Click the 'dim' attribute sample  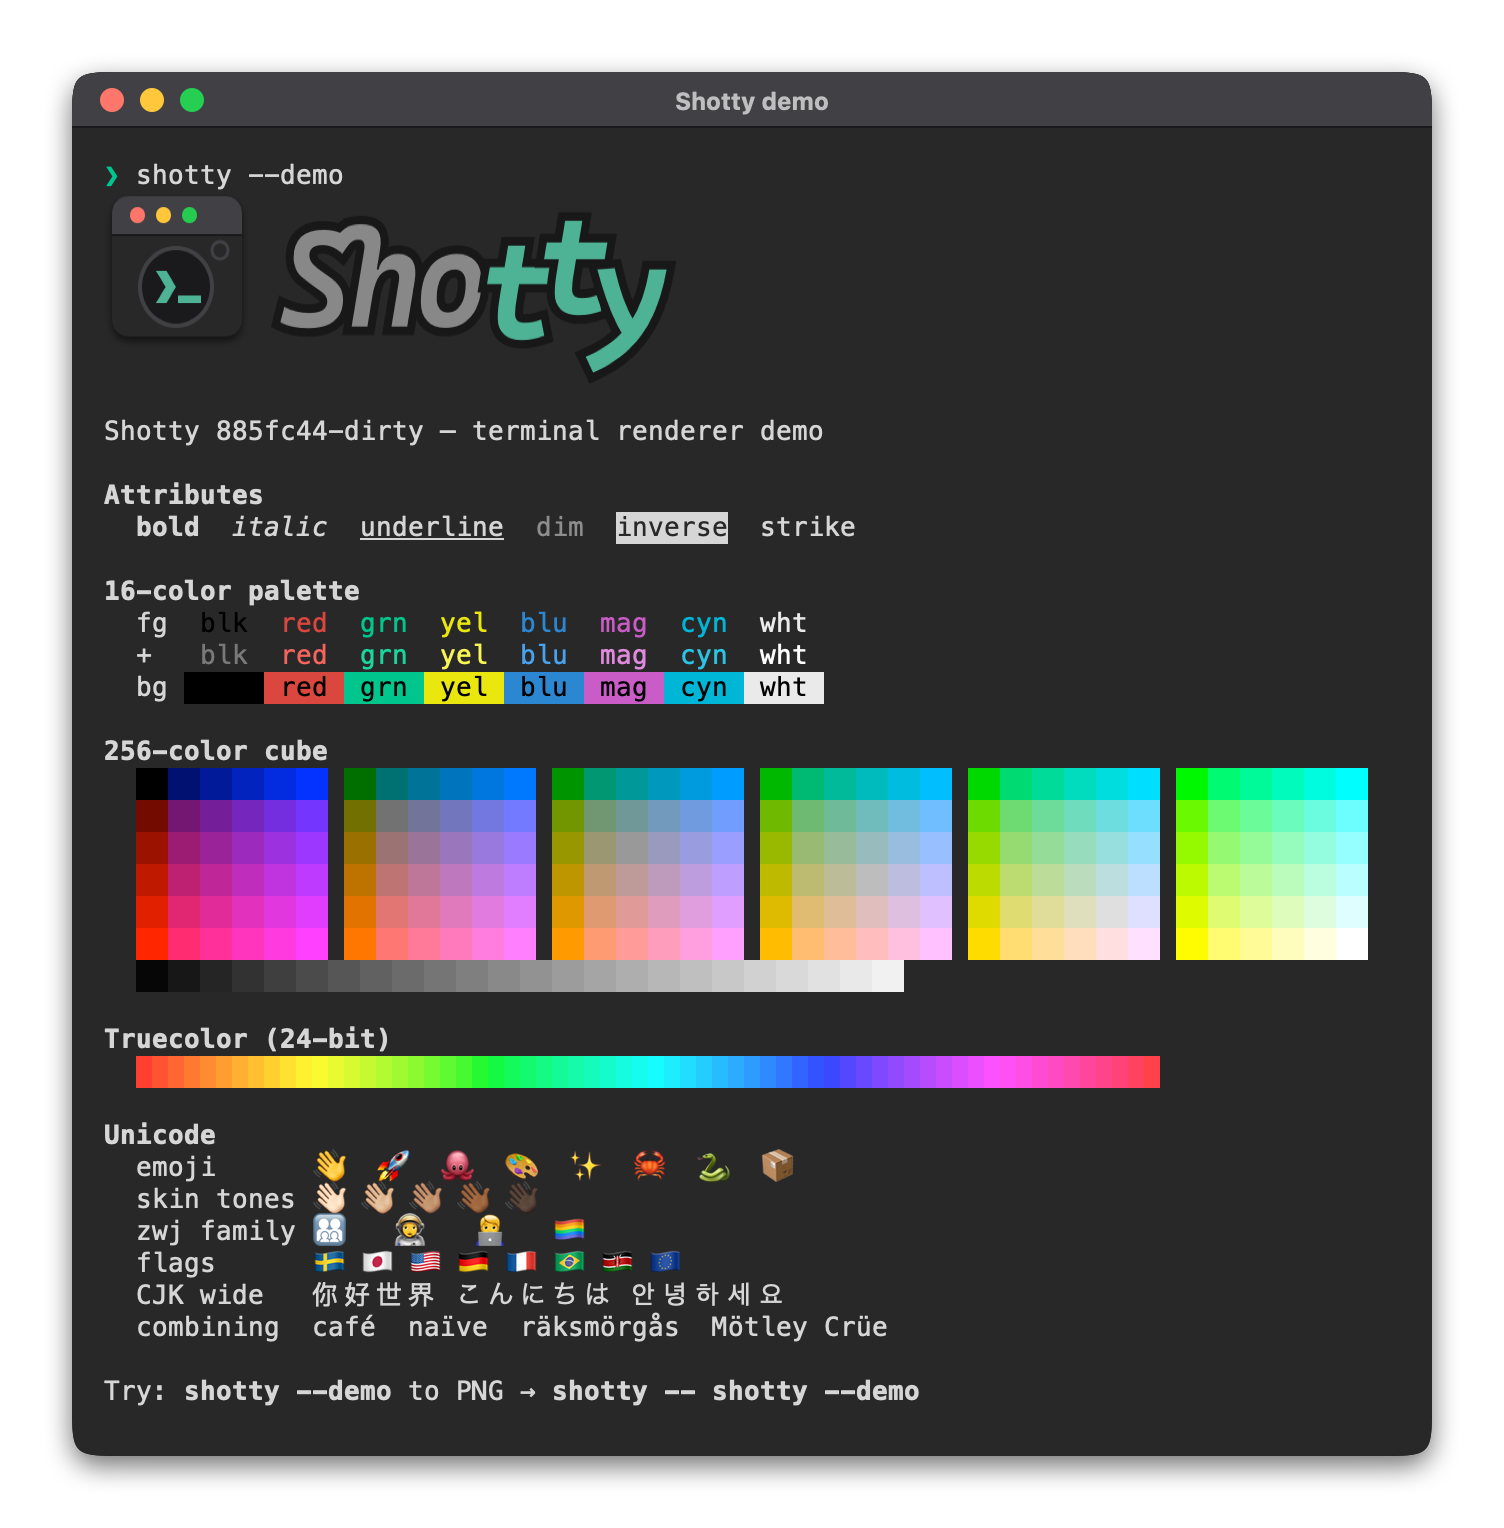(x=560, y=527)
